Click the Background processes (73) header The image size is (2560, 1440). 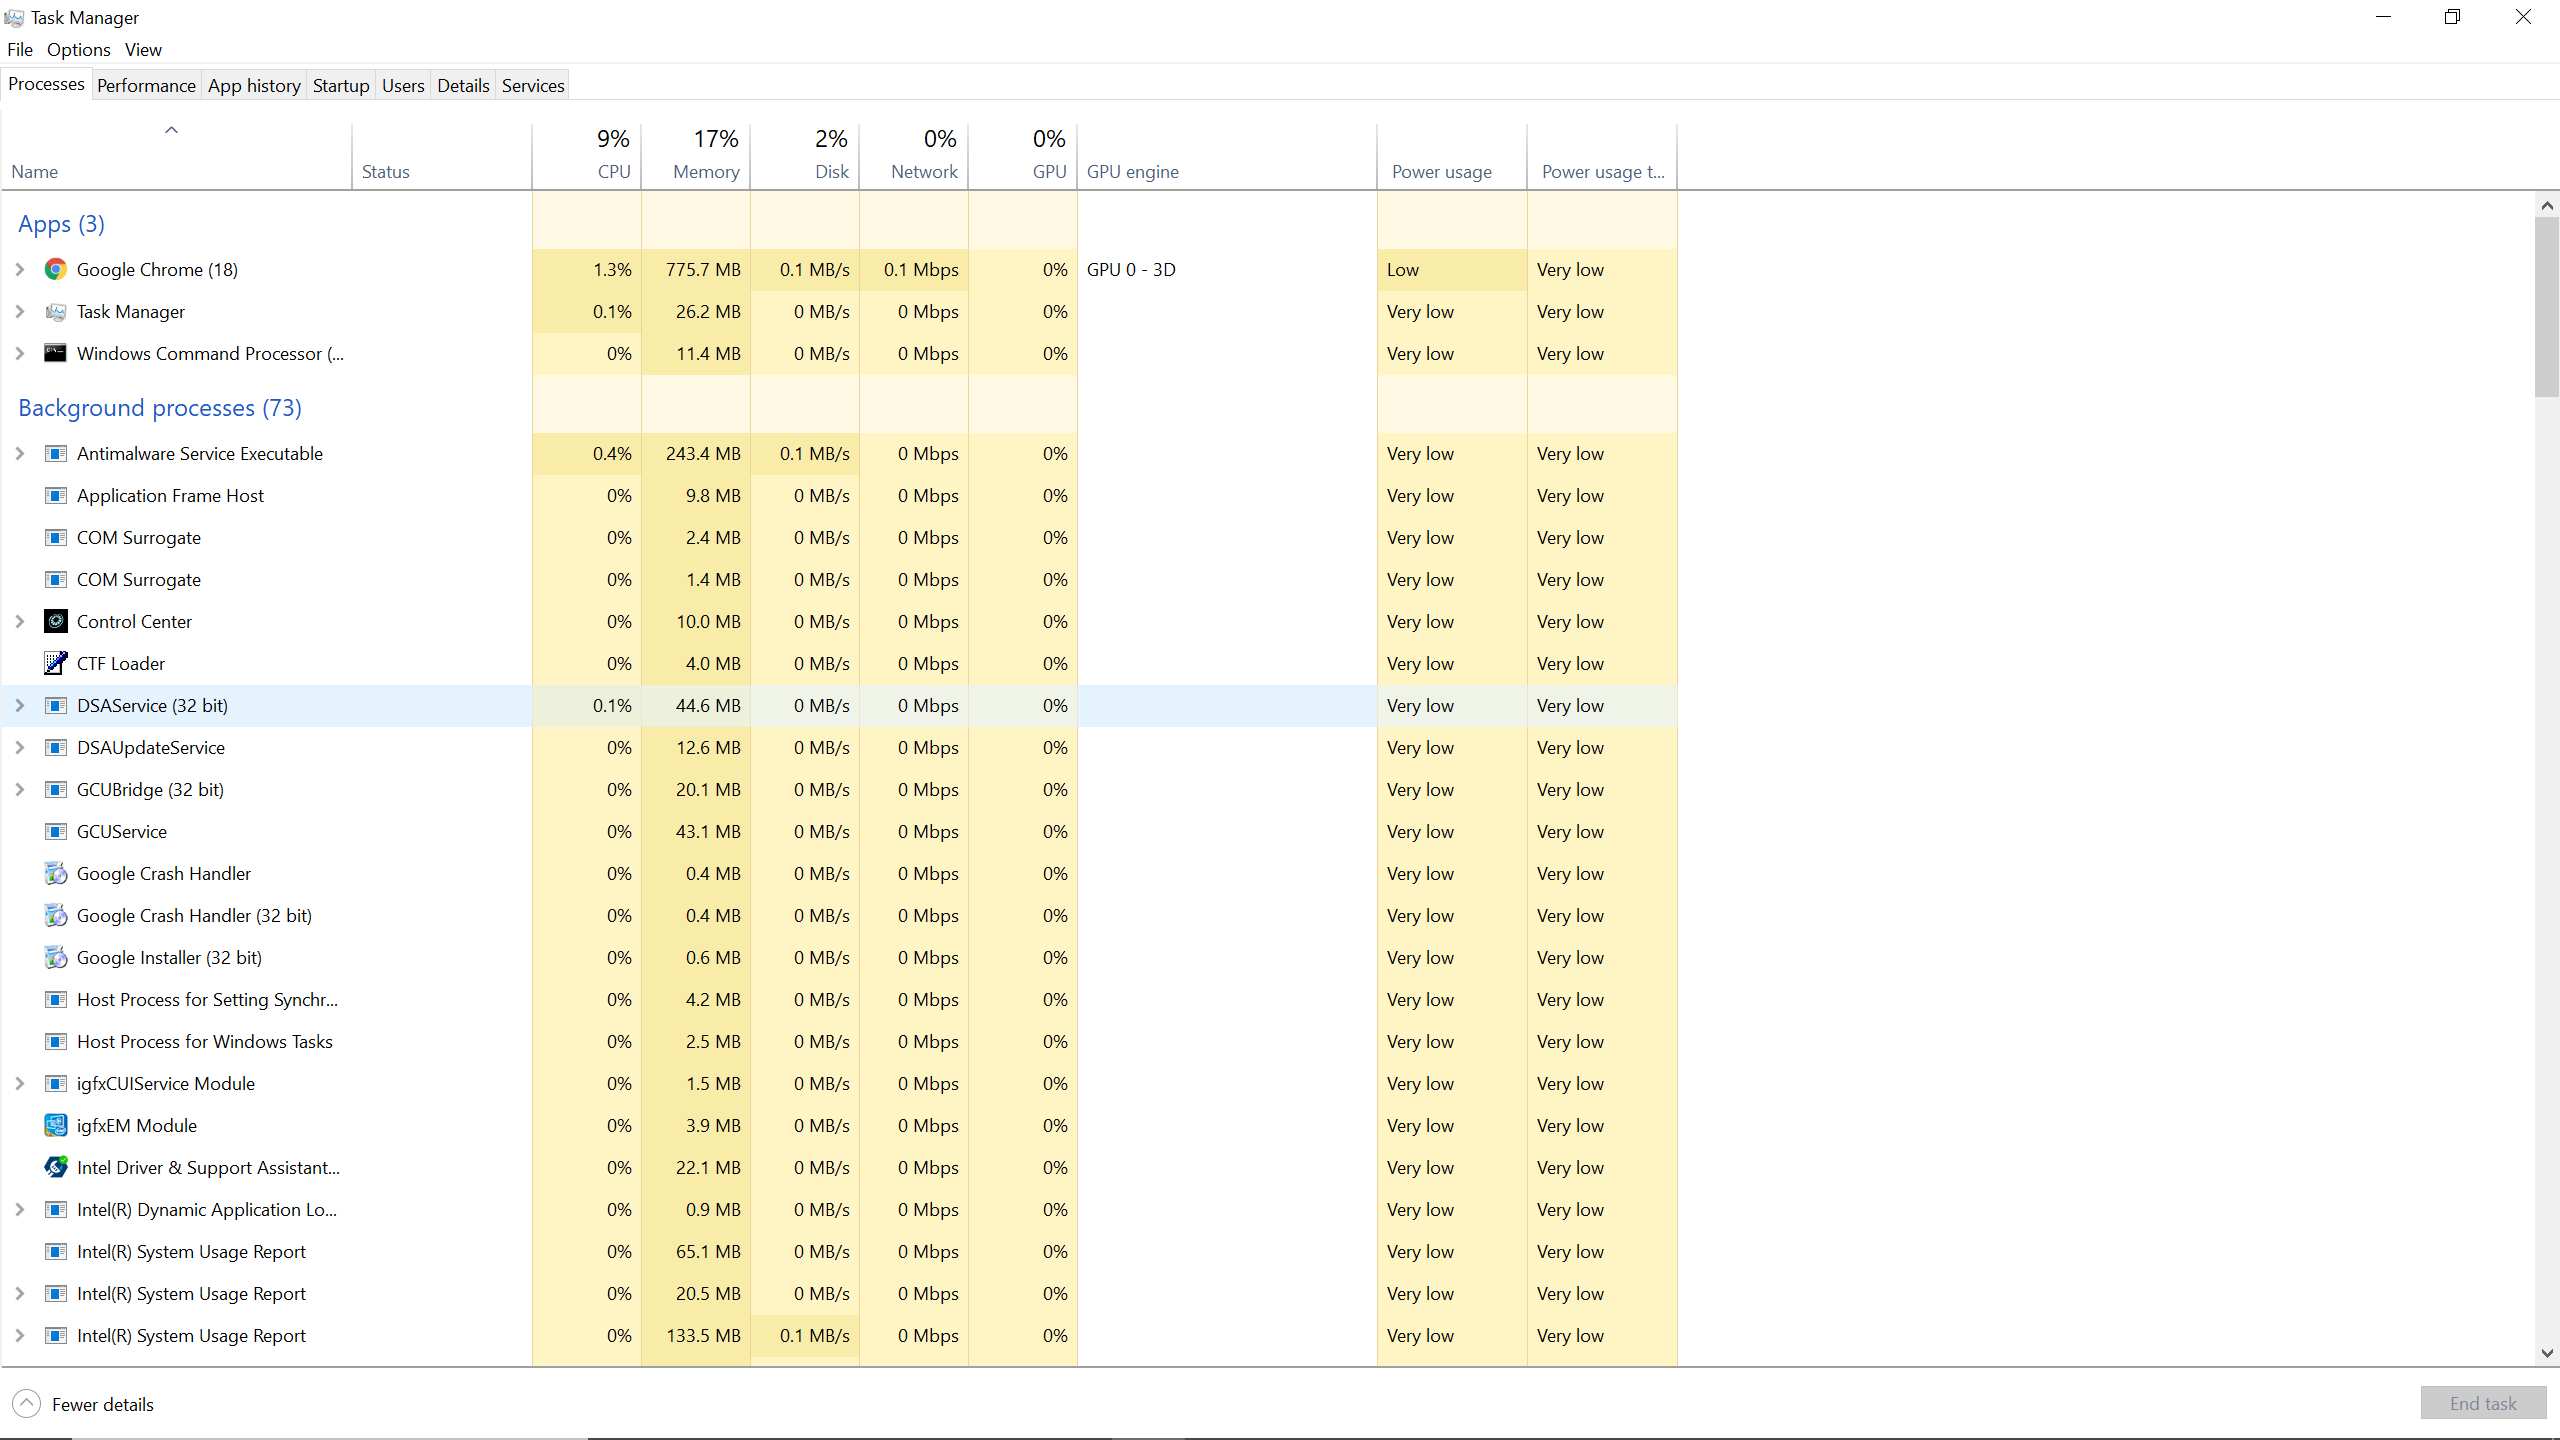(160, 408)
